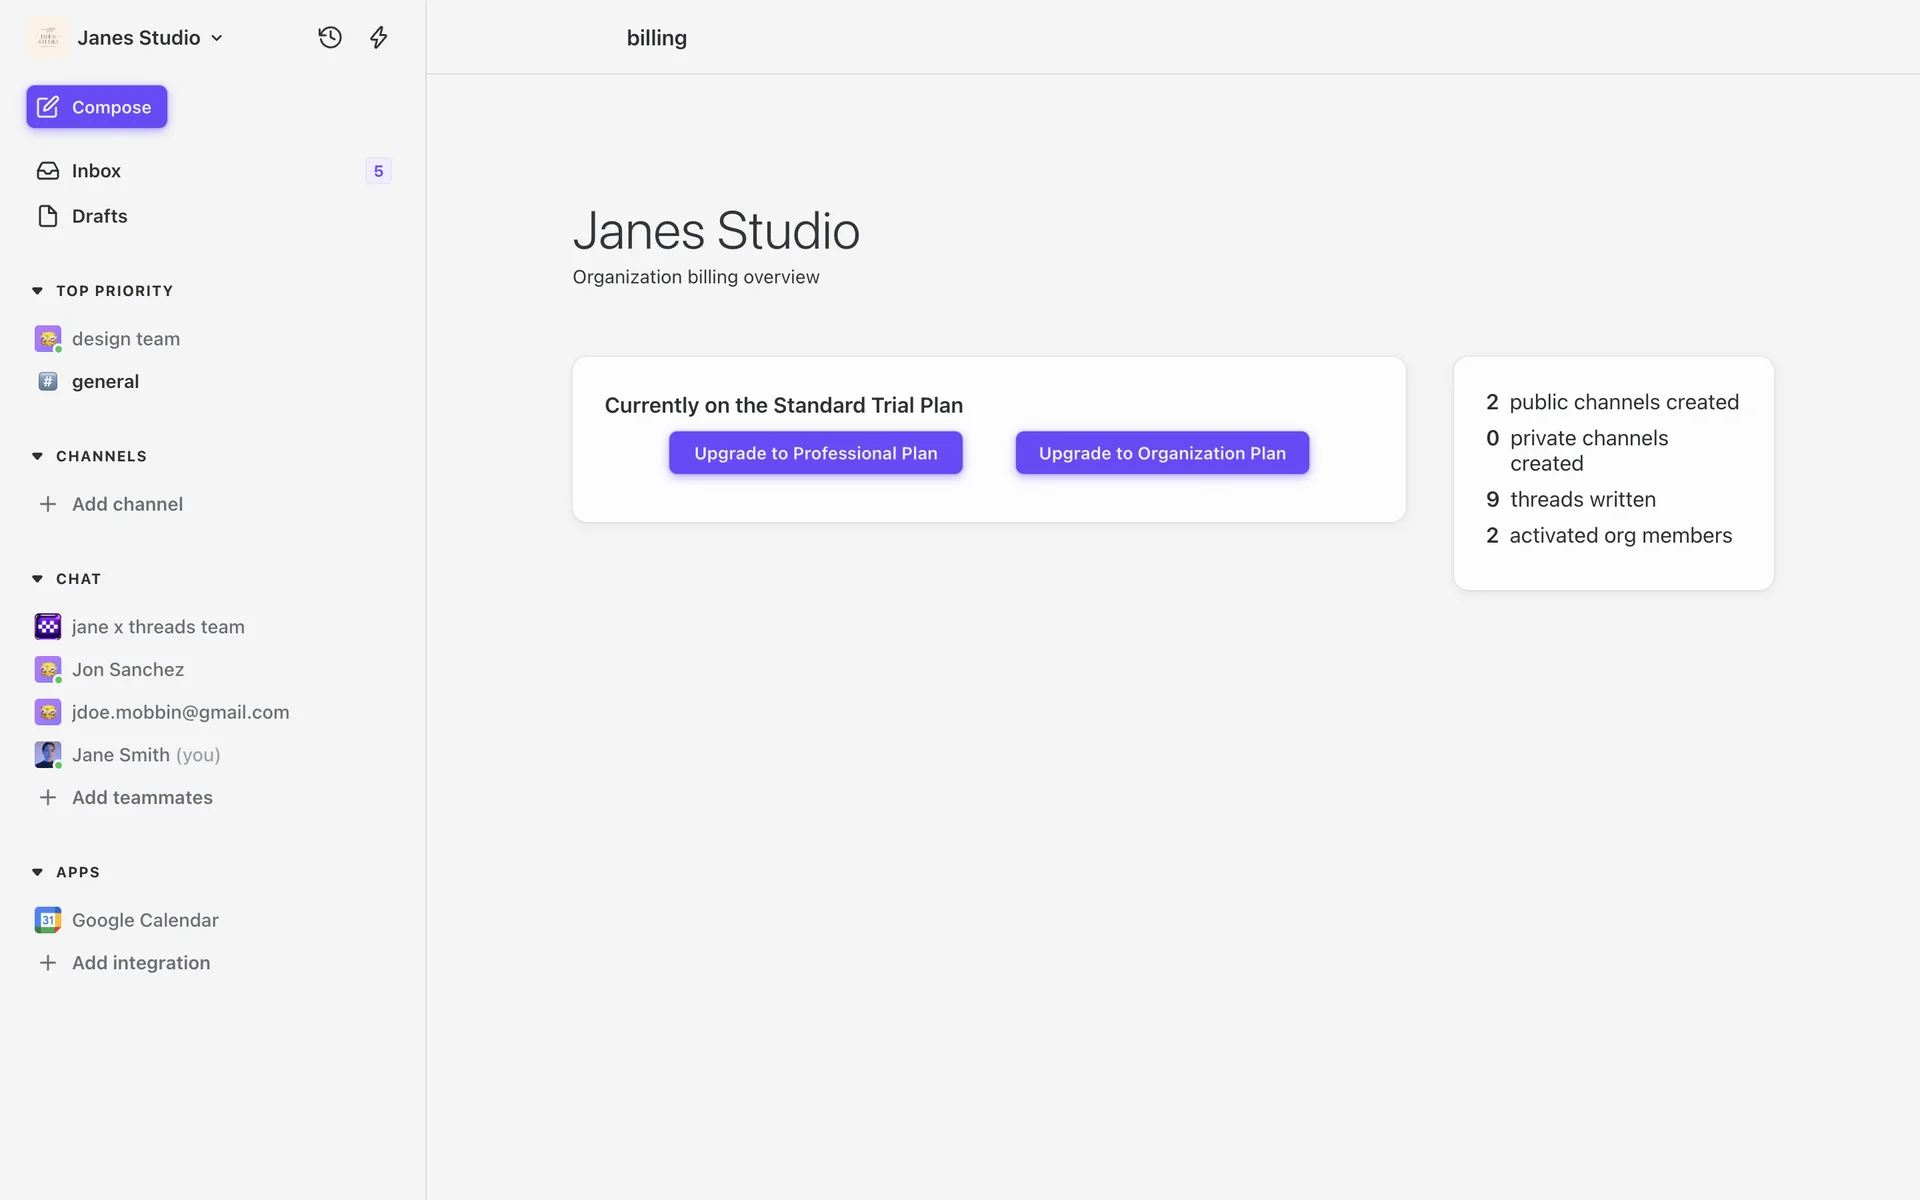Image resolution: width=1920 pixels, height=1200 pixels.
Task: Click the Compose button
Action: pyautogui.click(x=97, y=107)
